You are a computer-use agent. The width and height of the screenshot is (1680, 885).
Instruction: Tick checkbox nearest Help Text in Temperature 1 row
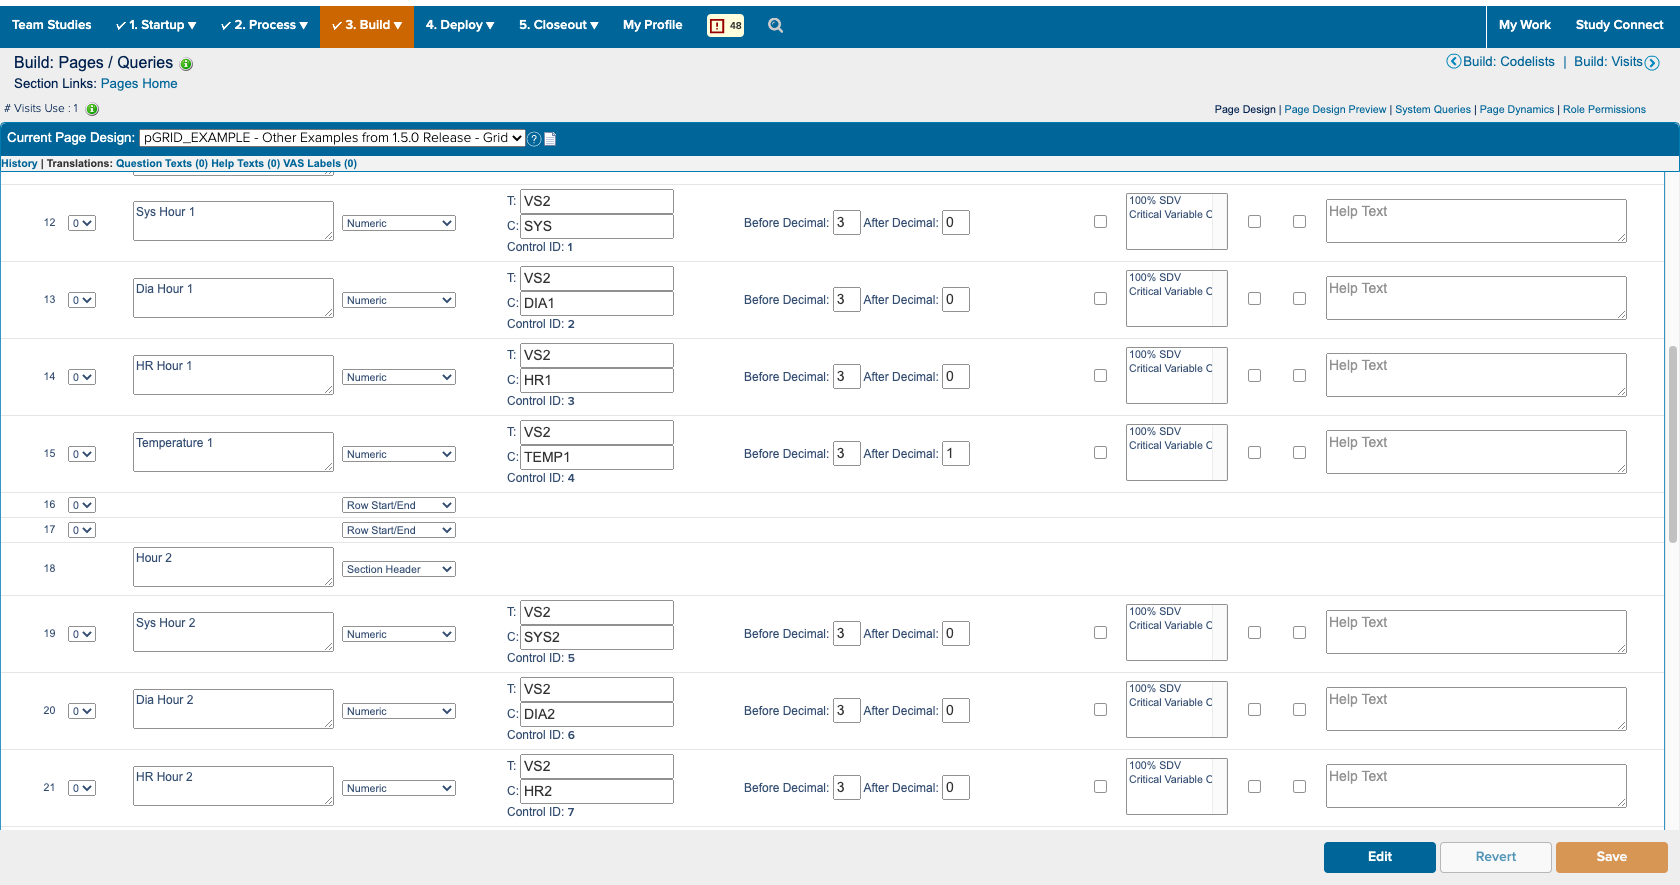tap(1299, 453)
